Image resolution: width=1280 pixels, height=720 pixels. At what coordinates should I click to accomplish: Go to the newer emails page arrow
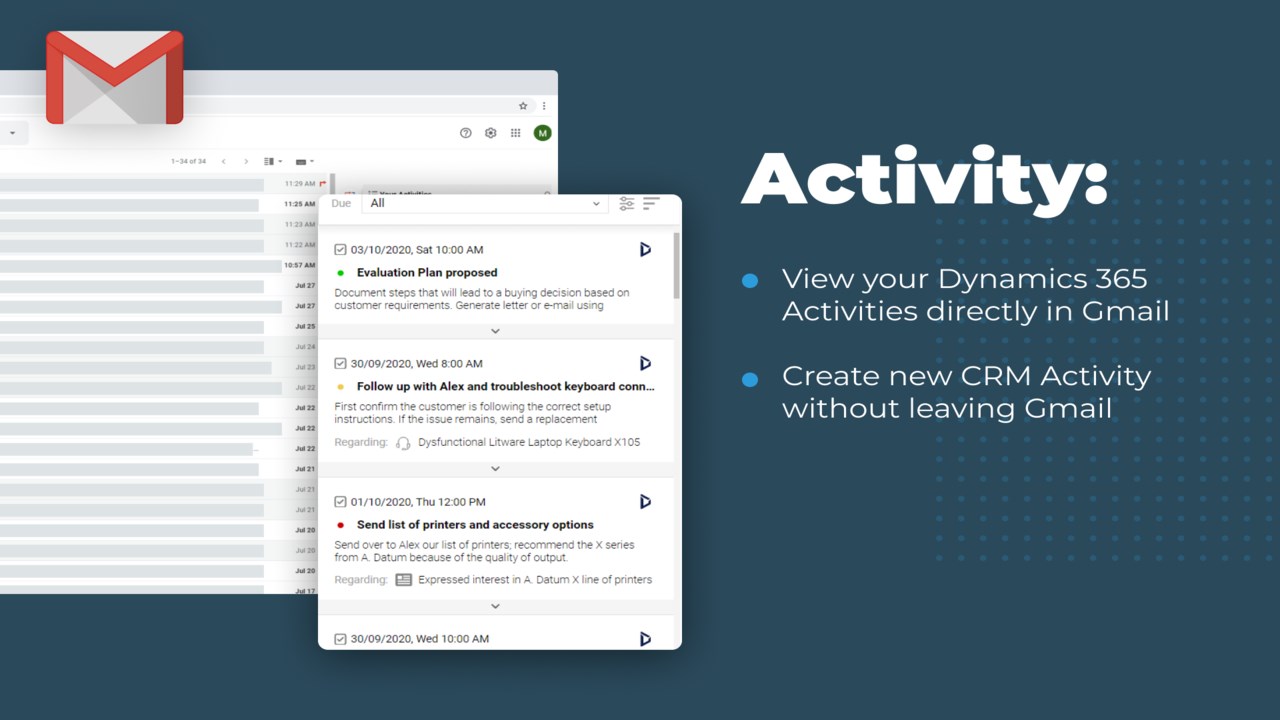[224, 161]
